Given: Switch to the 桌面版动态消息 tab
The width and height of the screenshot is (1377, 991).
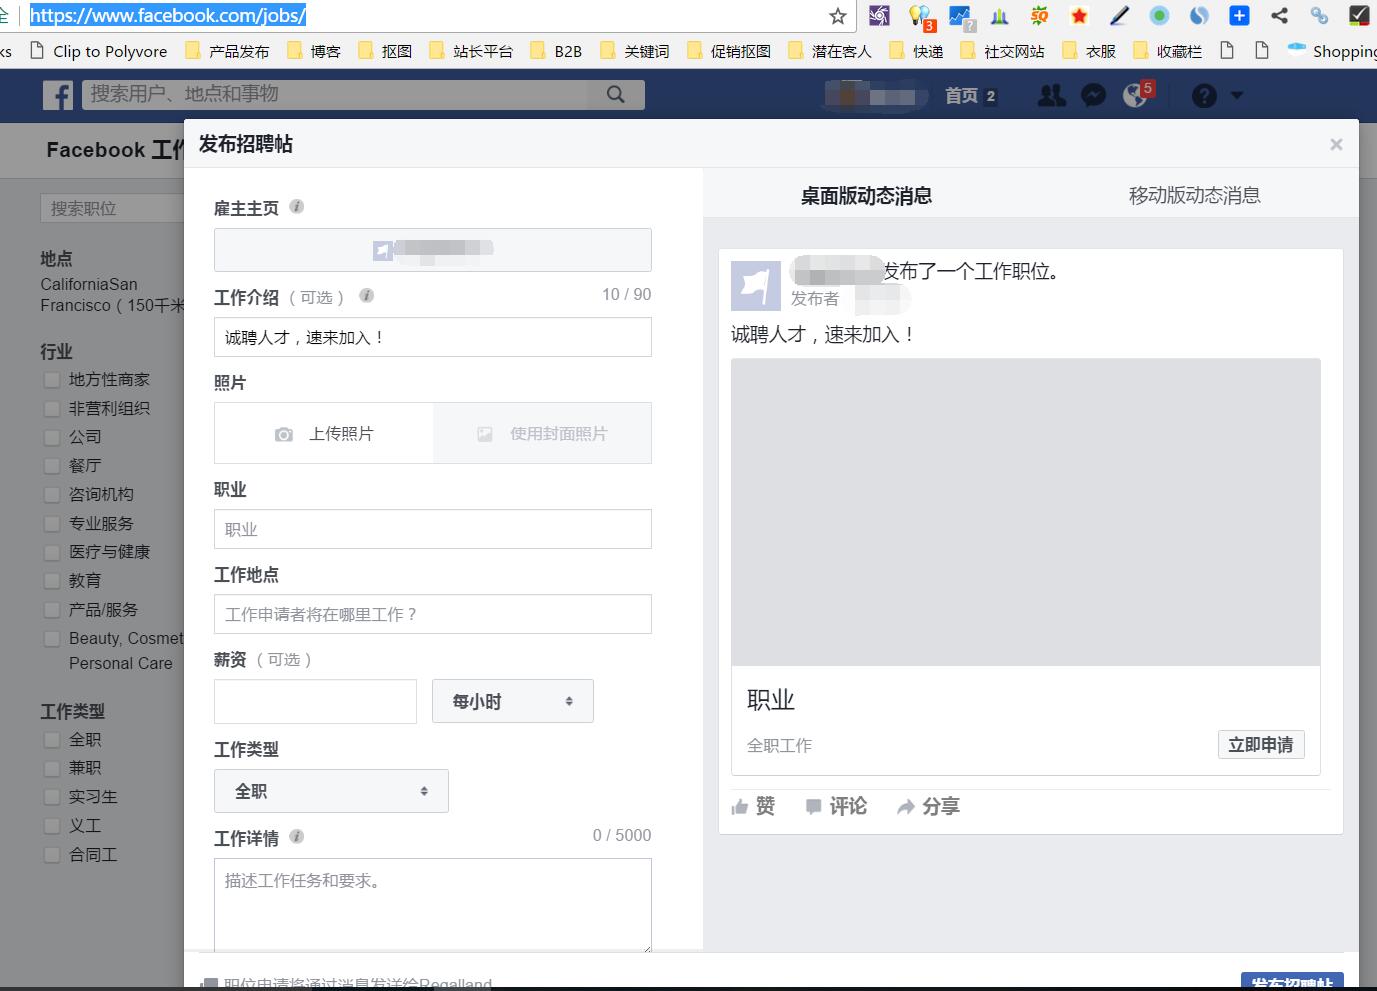Looking at the screenshot, I should tap(866, 196).
